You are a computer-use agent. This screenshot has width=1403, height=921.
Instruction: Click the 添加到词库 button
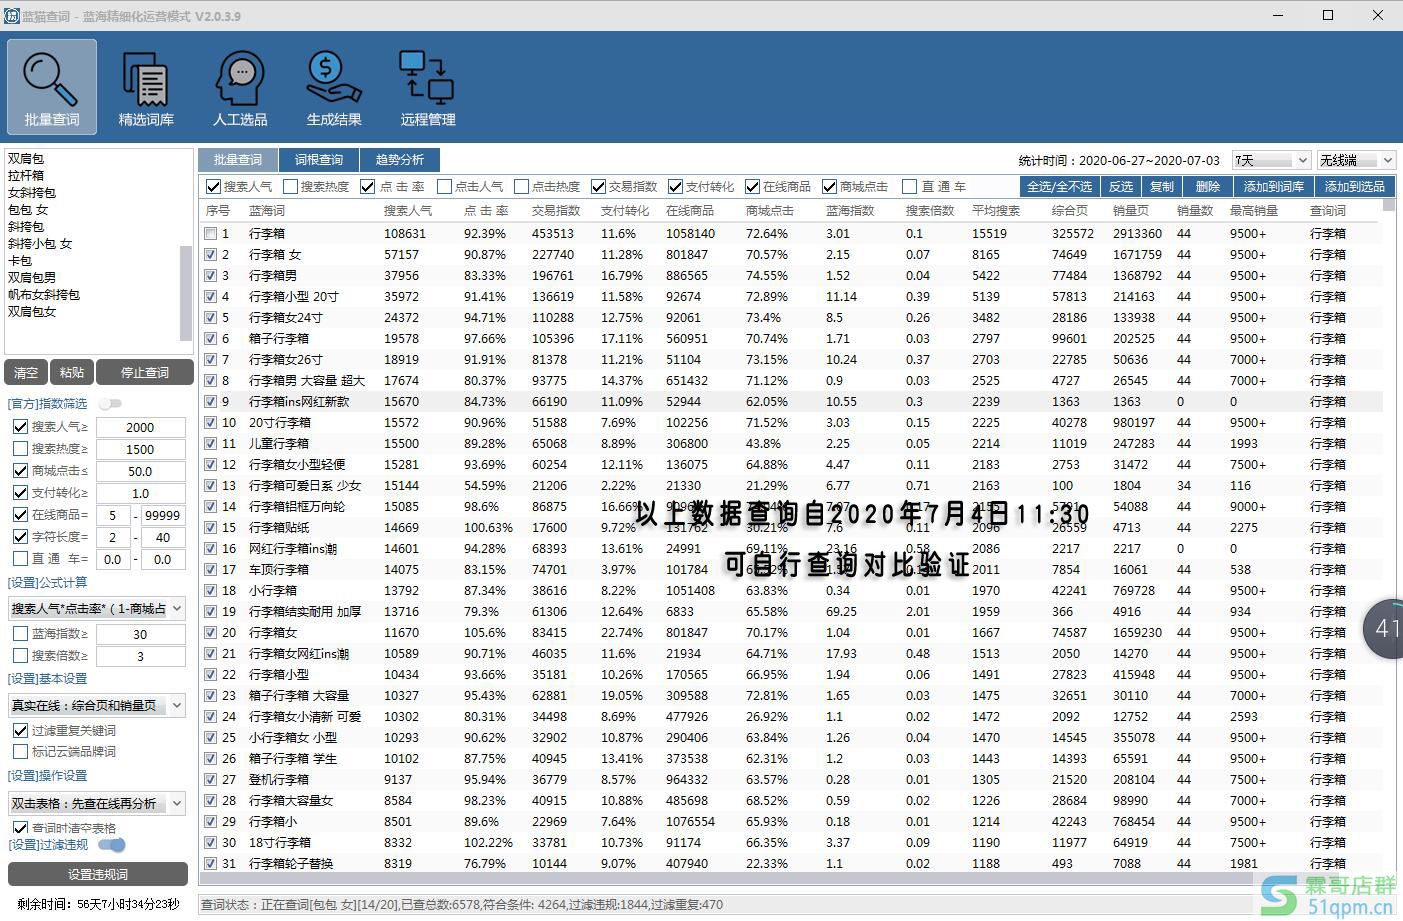1273,187
